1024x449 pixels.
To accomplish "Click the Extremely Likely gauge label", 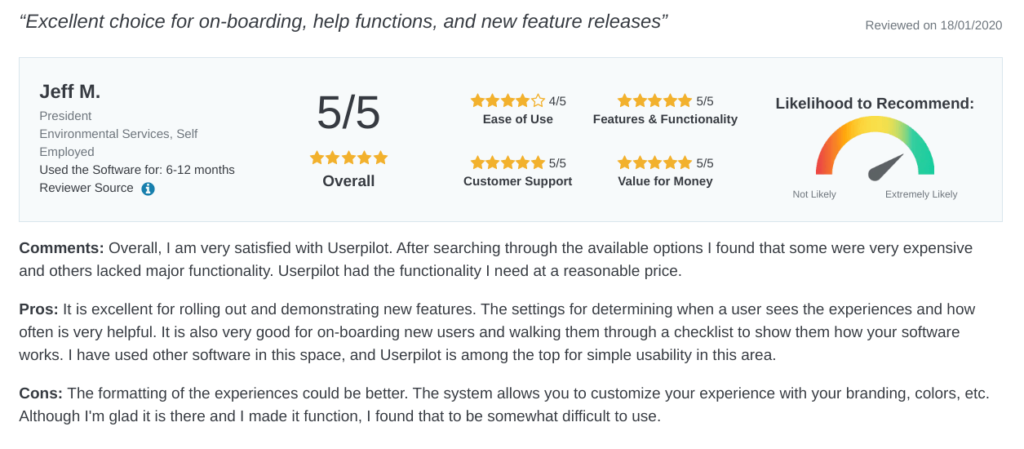I will (x=921, y=194).
